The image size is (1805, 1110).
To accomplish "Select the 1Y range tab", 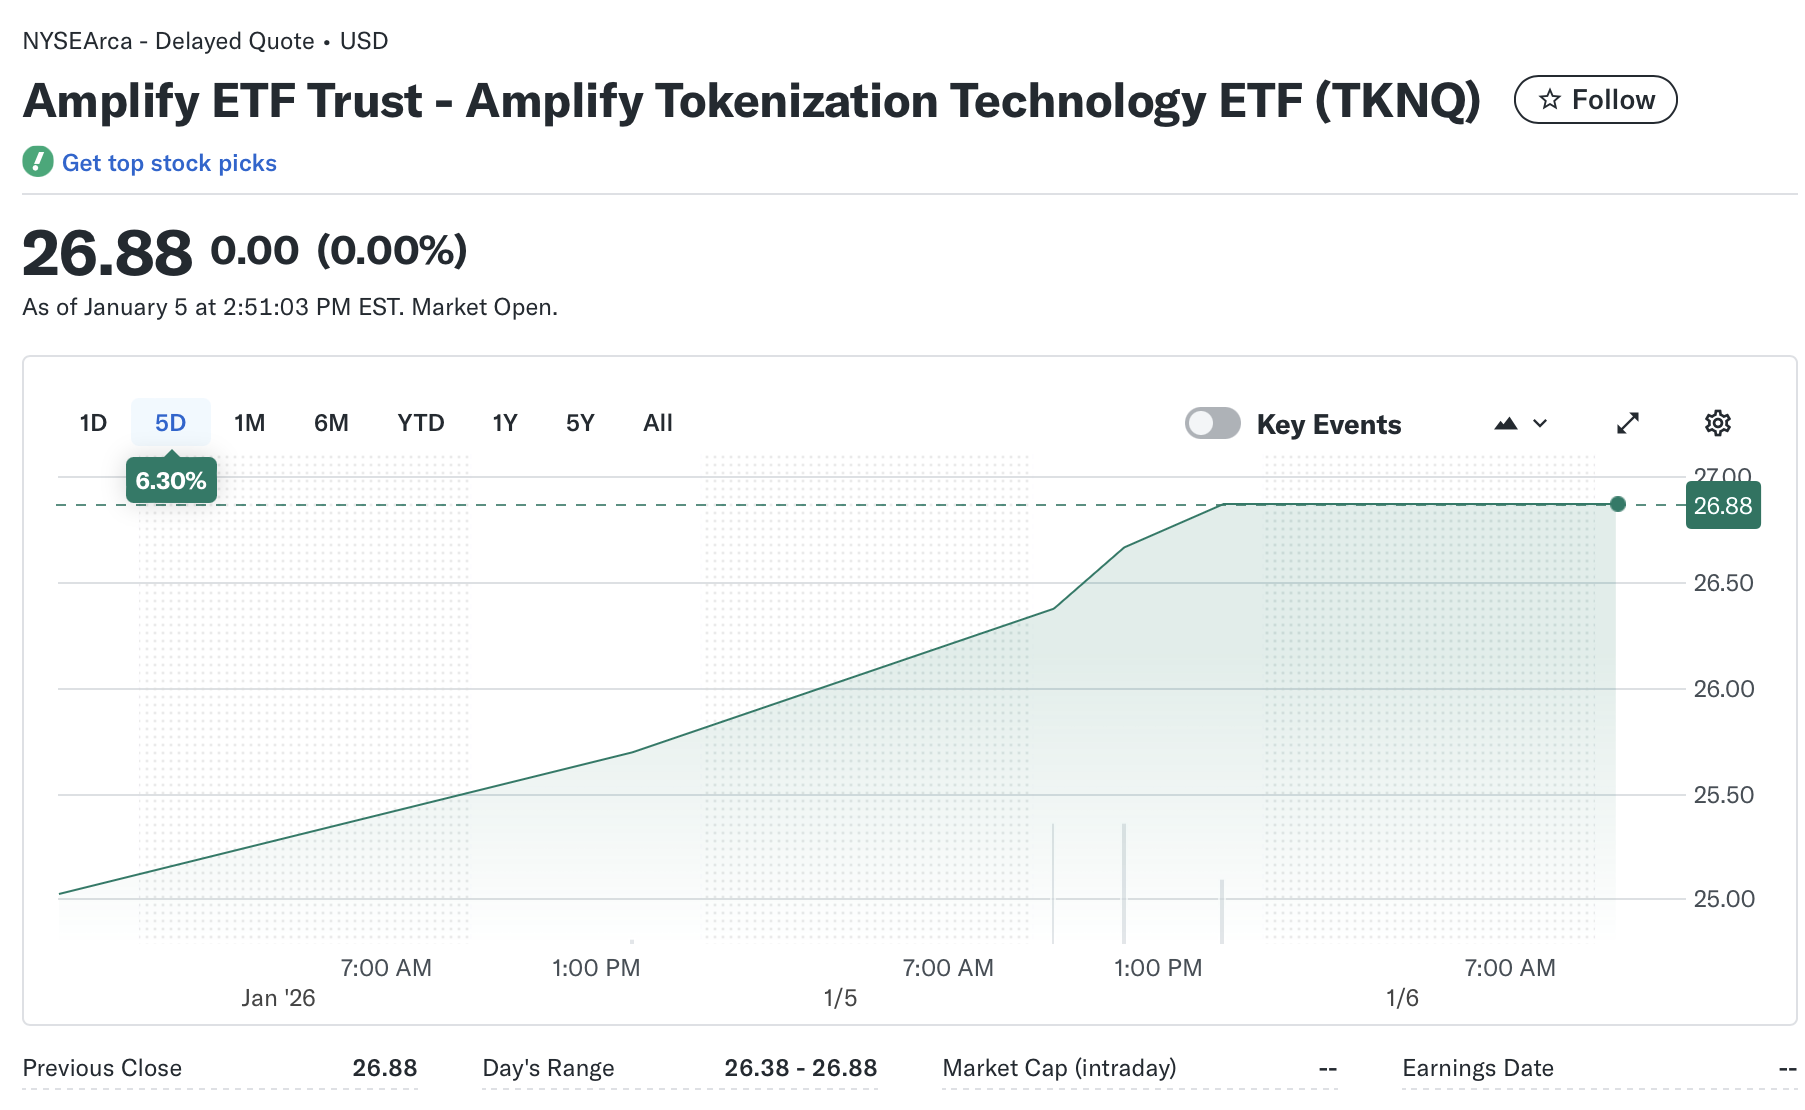I will pos(505,423).
